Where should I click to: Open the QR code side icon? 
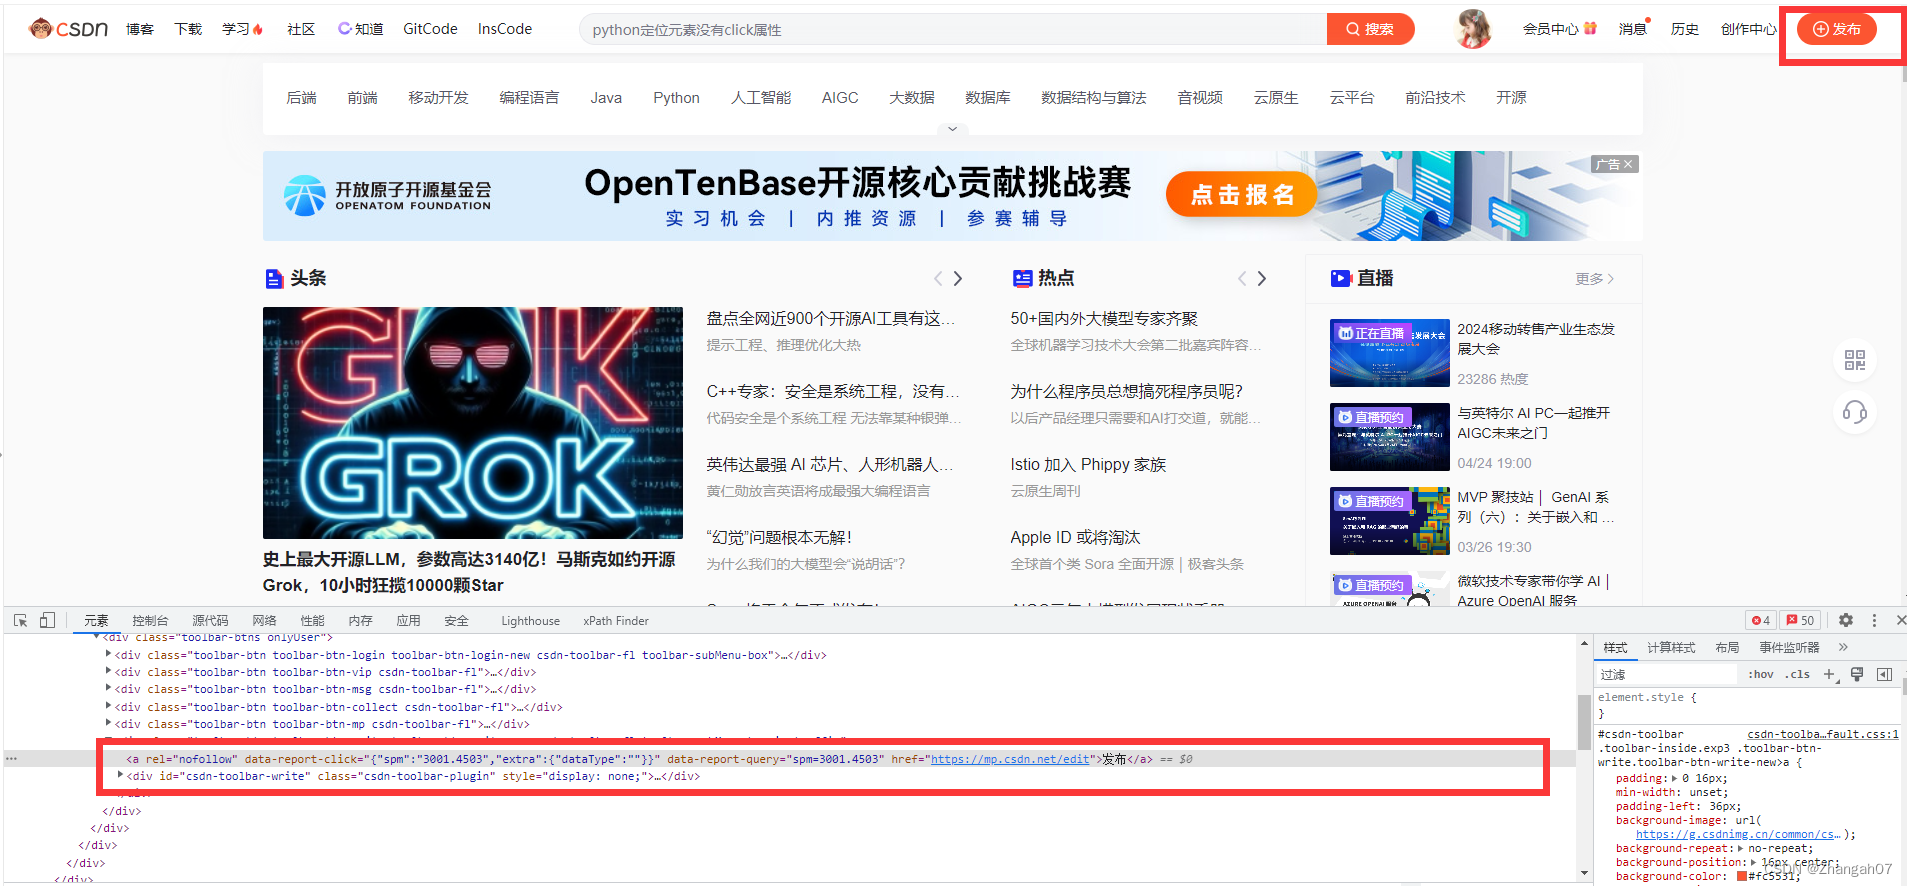1855,360
